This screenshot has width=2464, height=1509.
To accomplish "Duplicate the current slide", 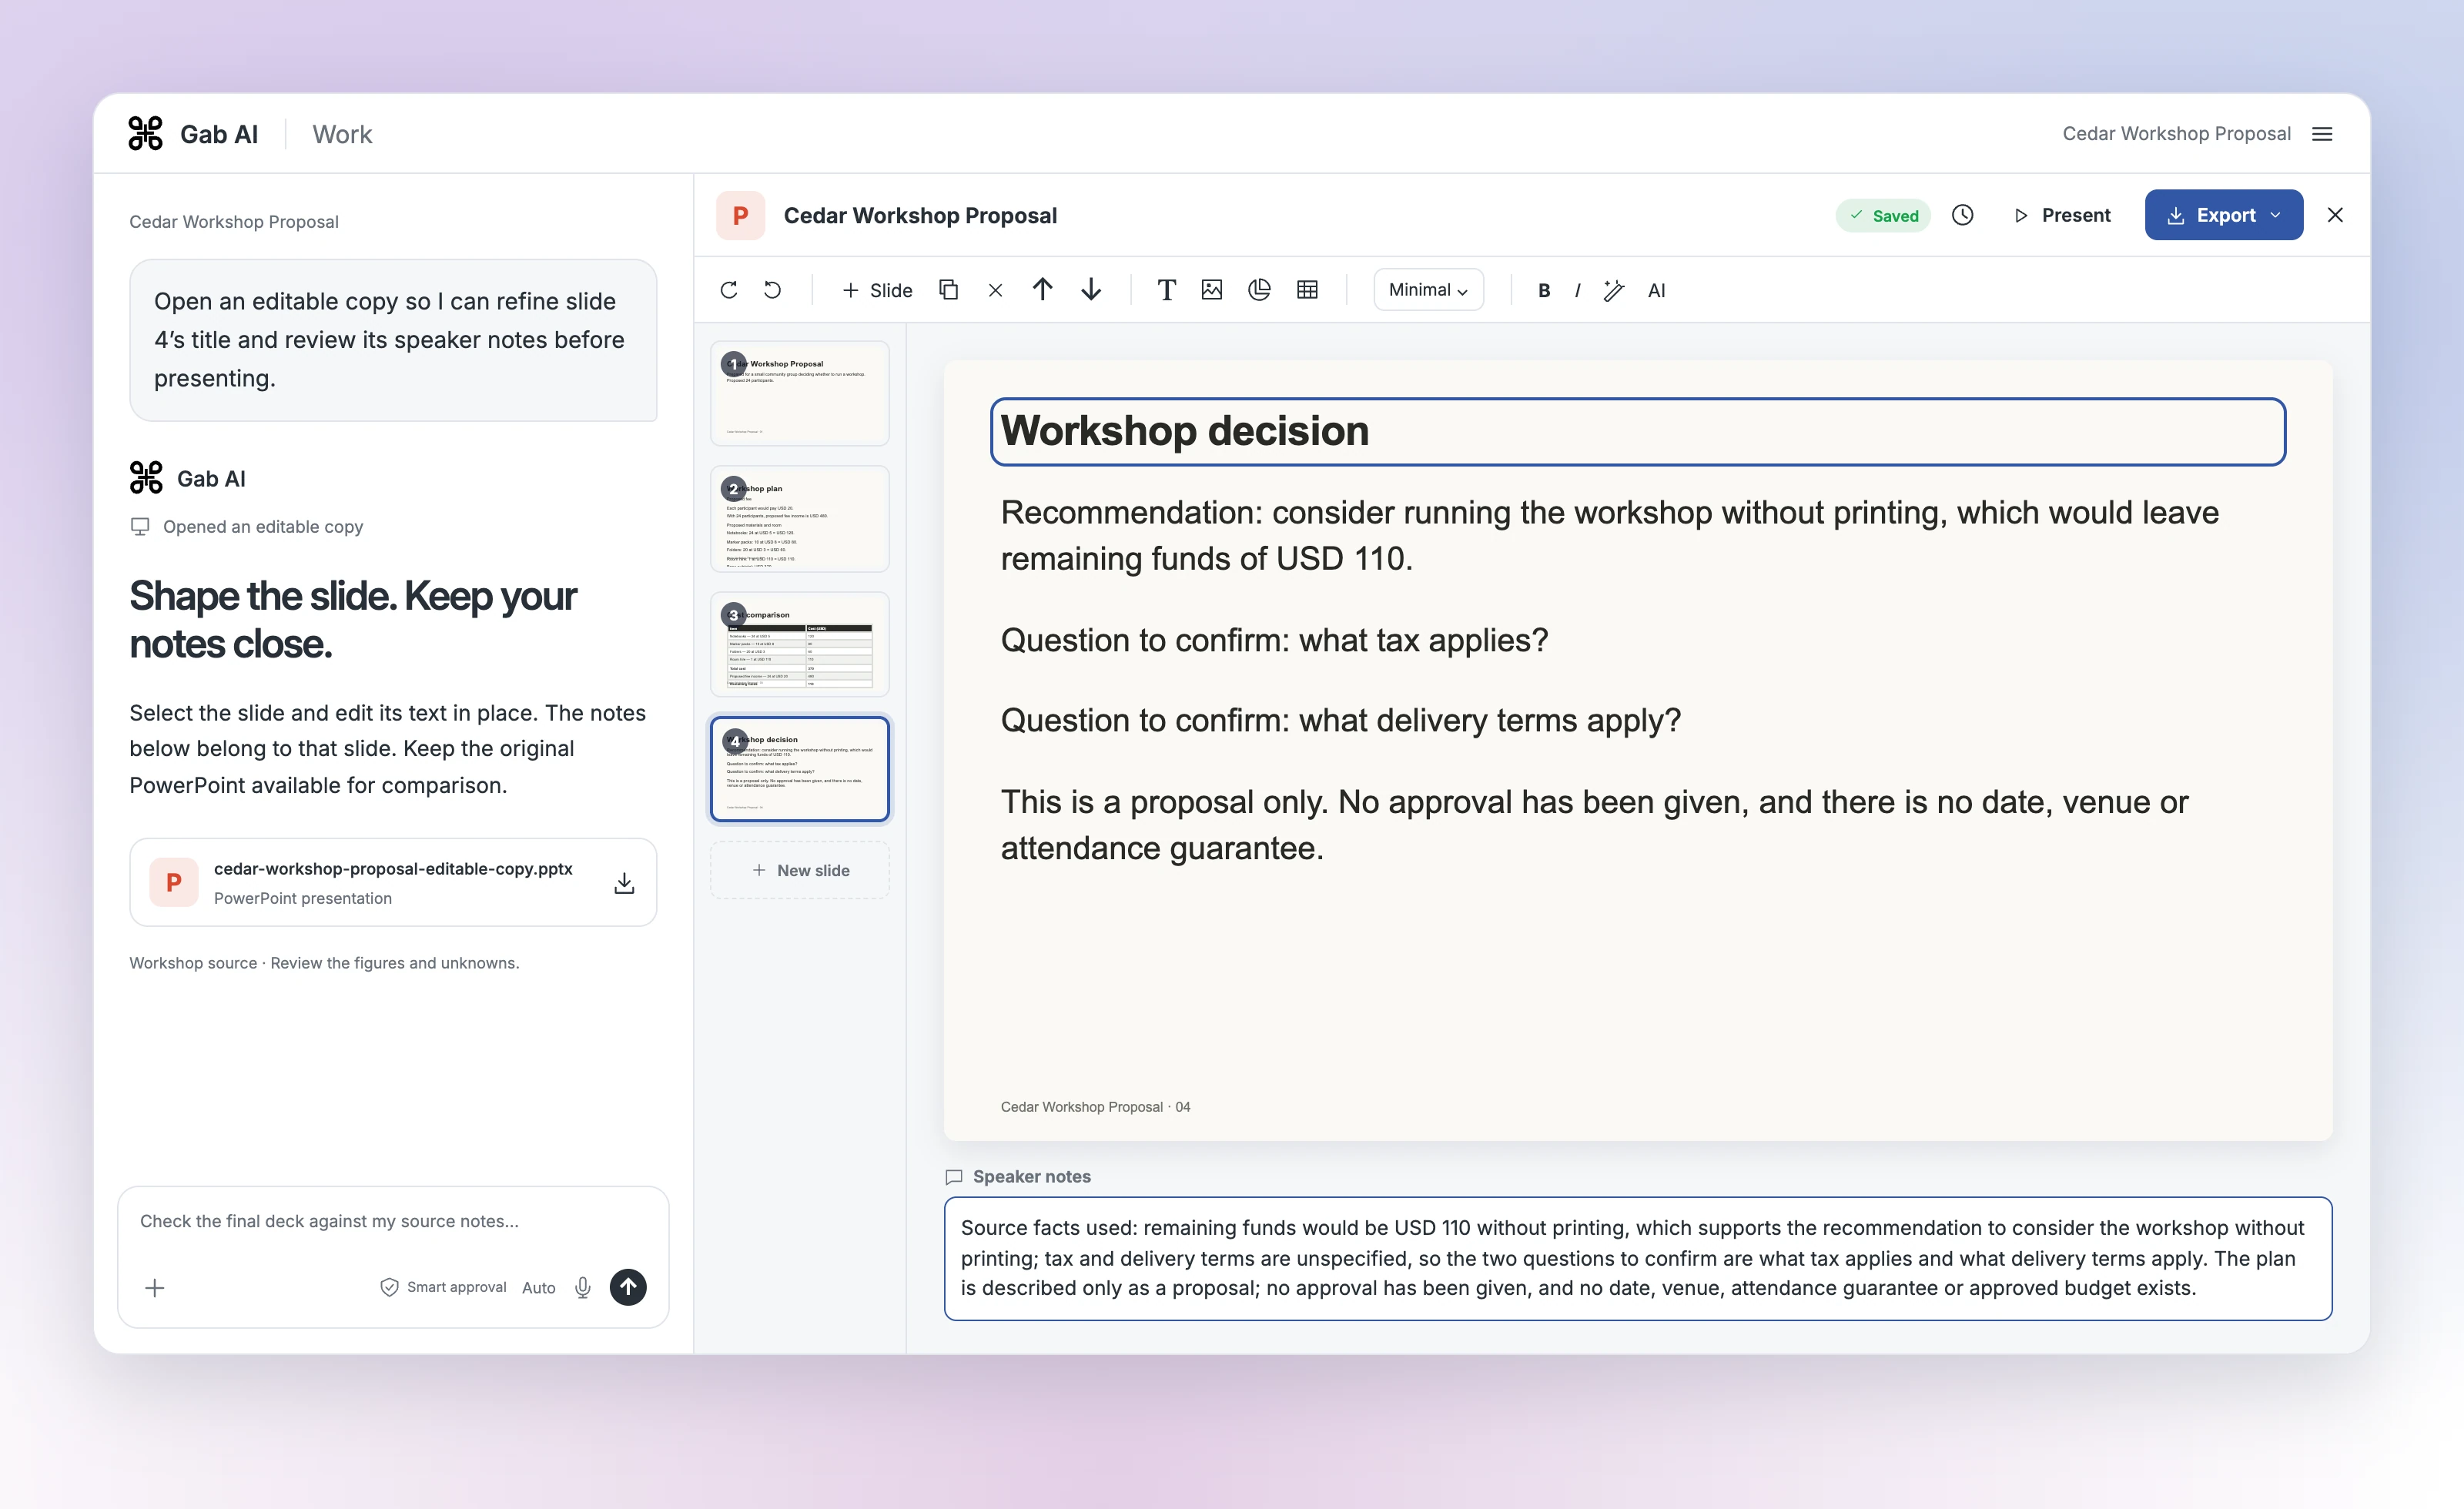I will [x=948, y=290].
